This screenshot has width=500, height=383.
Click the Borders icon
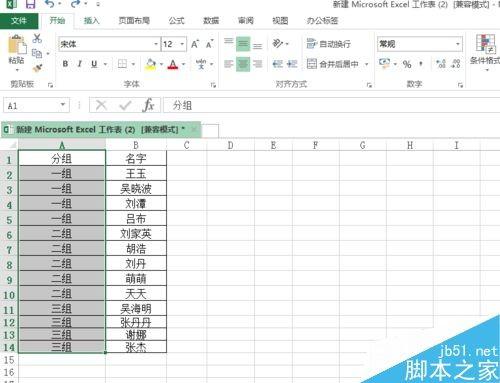[122, 64]
